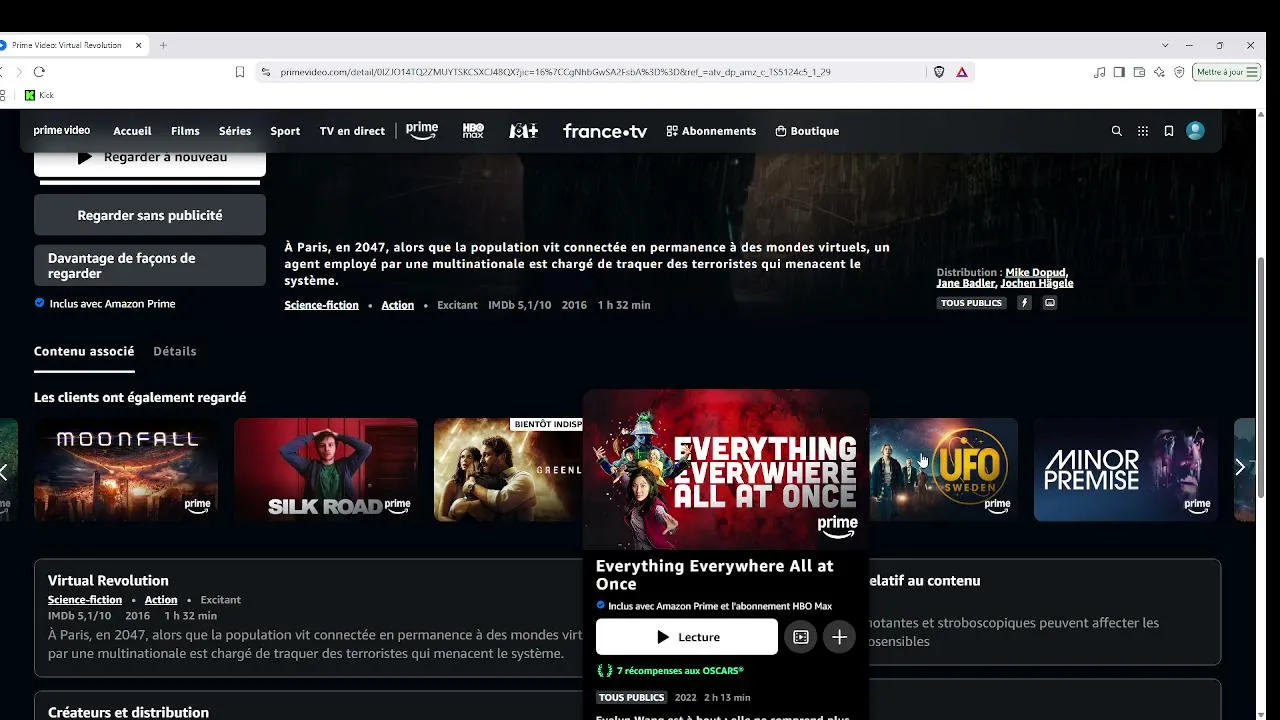The height and width of the screenshot is (720, 1280).
Task: Open the Leo AI sparkle icon
Action: point(1160,72)
